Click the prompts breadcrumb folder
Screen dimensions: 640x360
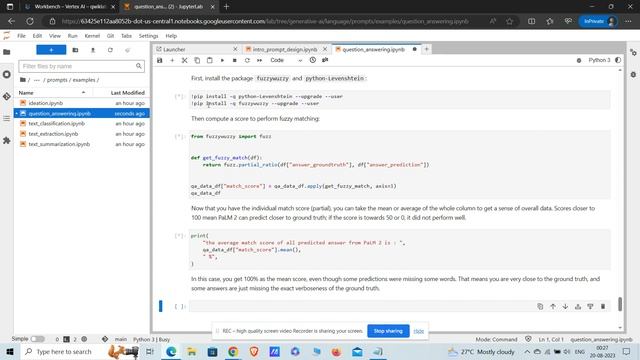[x=57, y=80]
